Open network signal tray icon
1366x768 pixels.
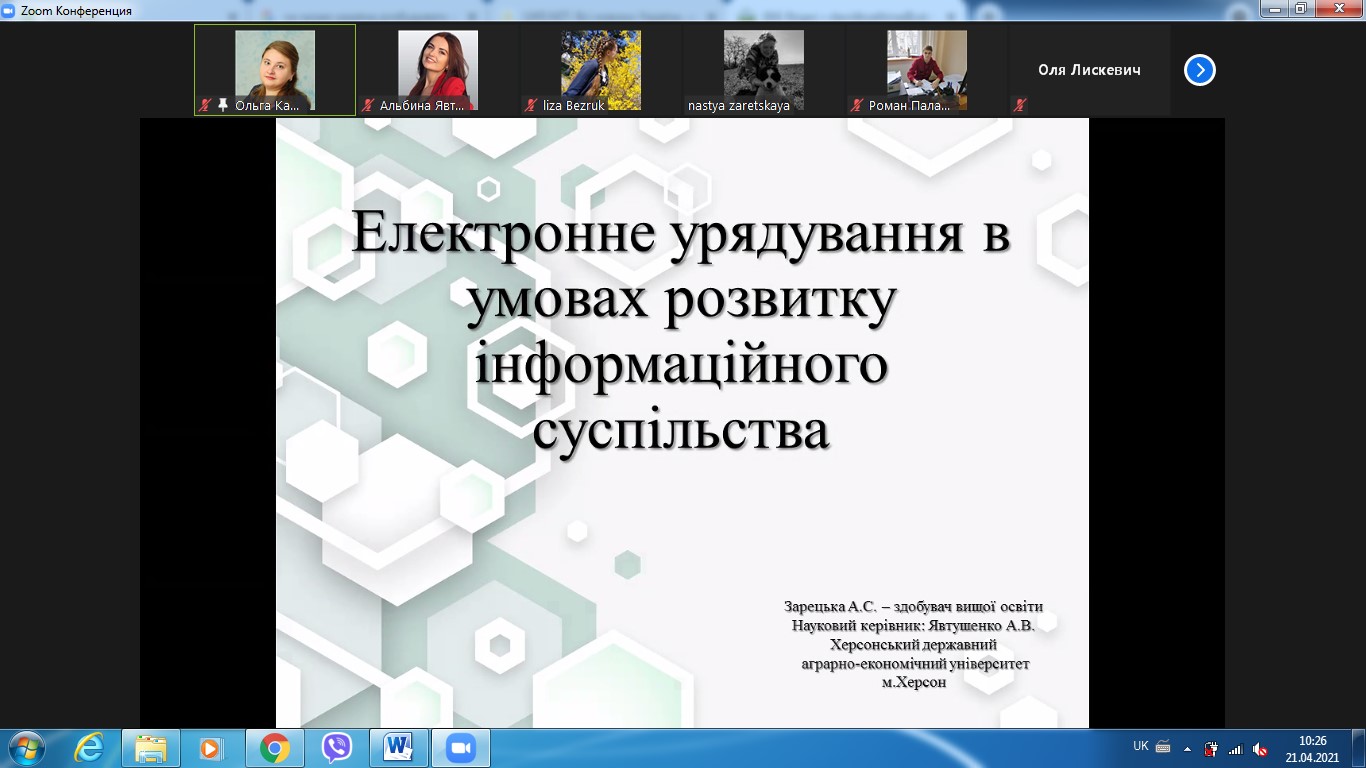point(1236,748)
